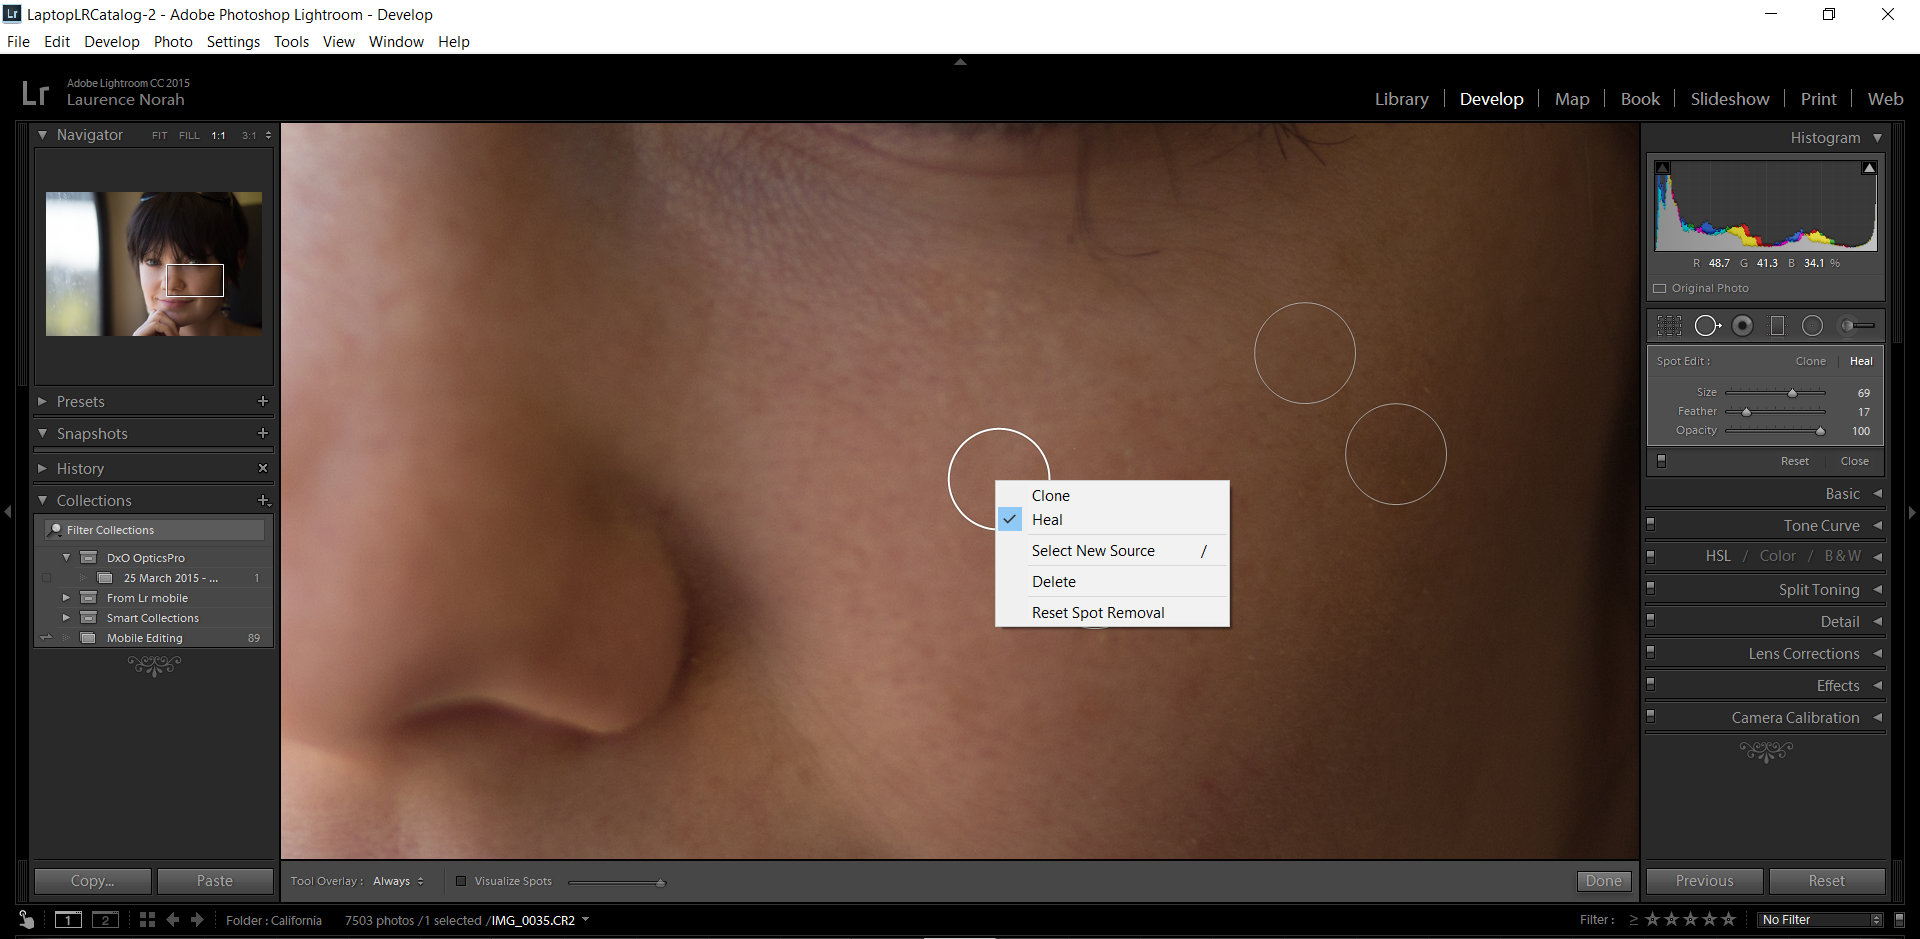Viewport: 1920px width, 939px height.
Task: Toggle Lens Corrections panel switch
Action: (1651, 652)
